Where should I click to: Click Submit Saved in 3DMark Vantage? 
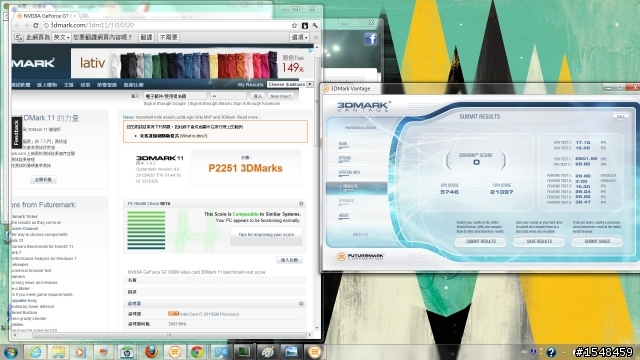click(597, 242)
